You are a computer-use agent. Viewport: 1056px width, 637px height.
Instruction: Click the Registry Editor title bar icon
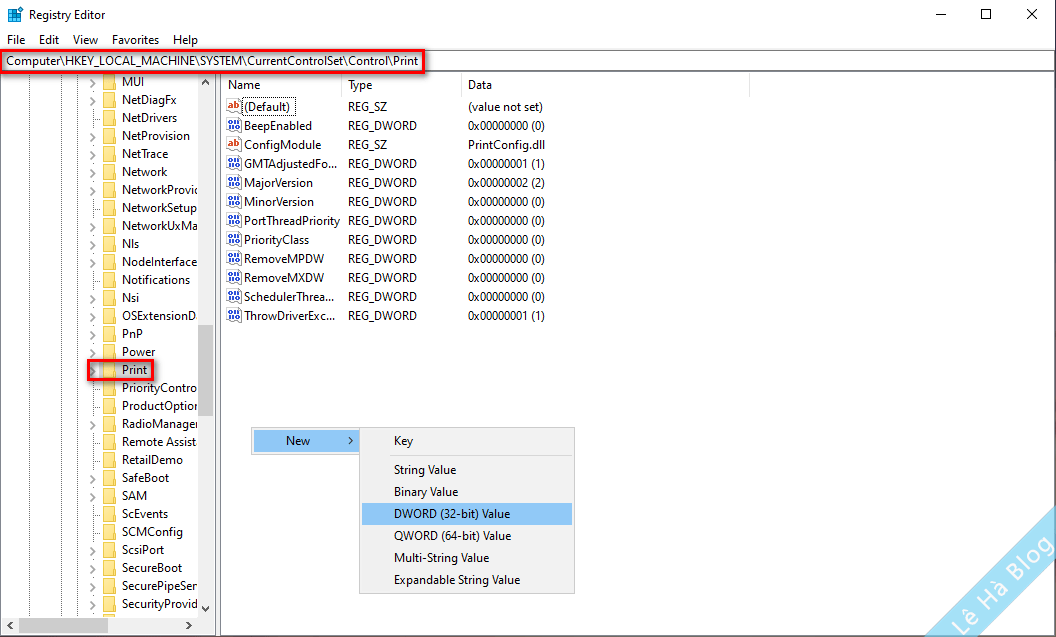(15, 15)
